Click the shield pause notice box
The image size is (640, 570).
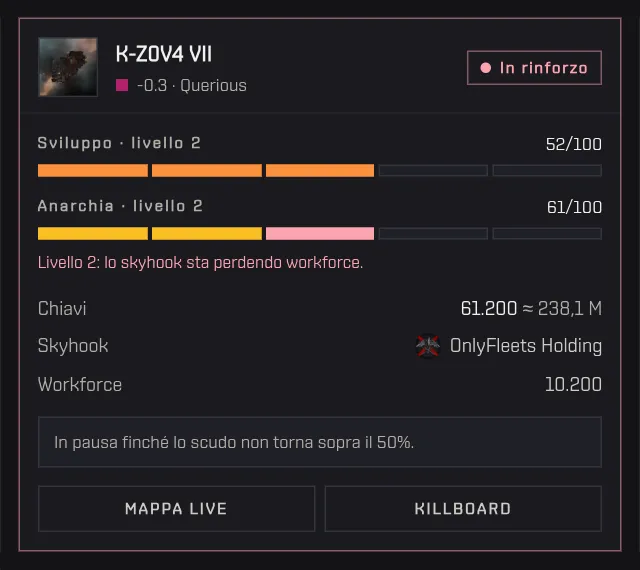tap(320, 442)
